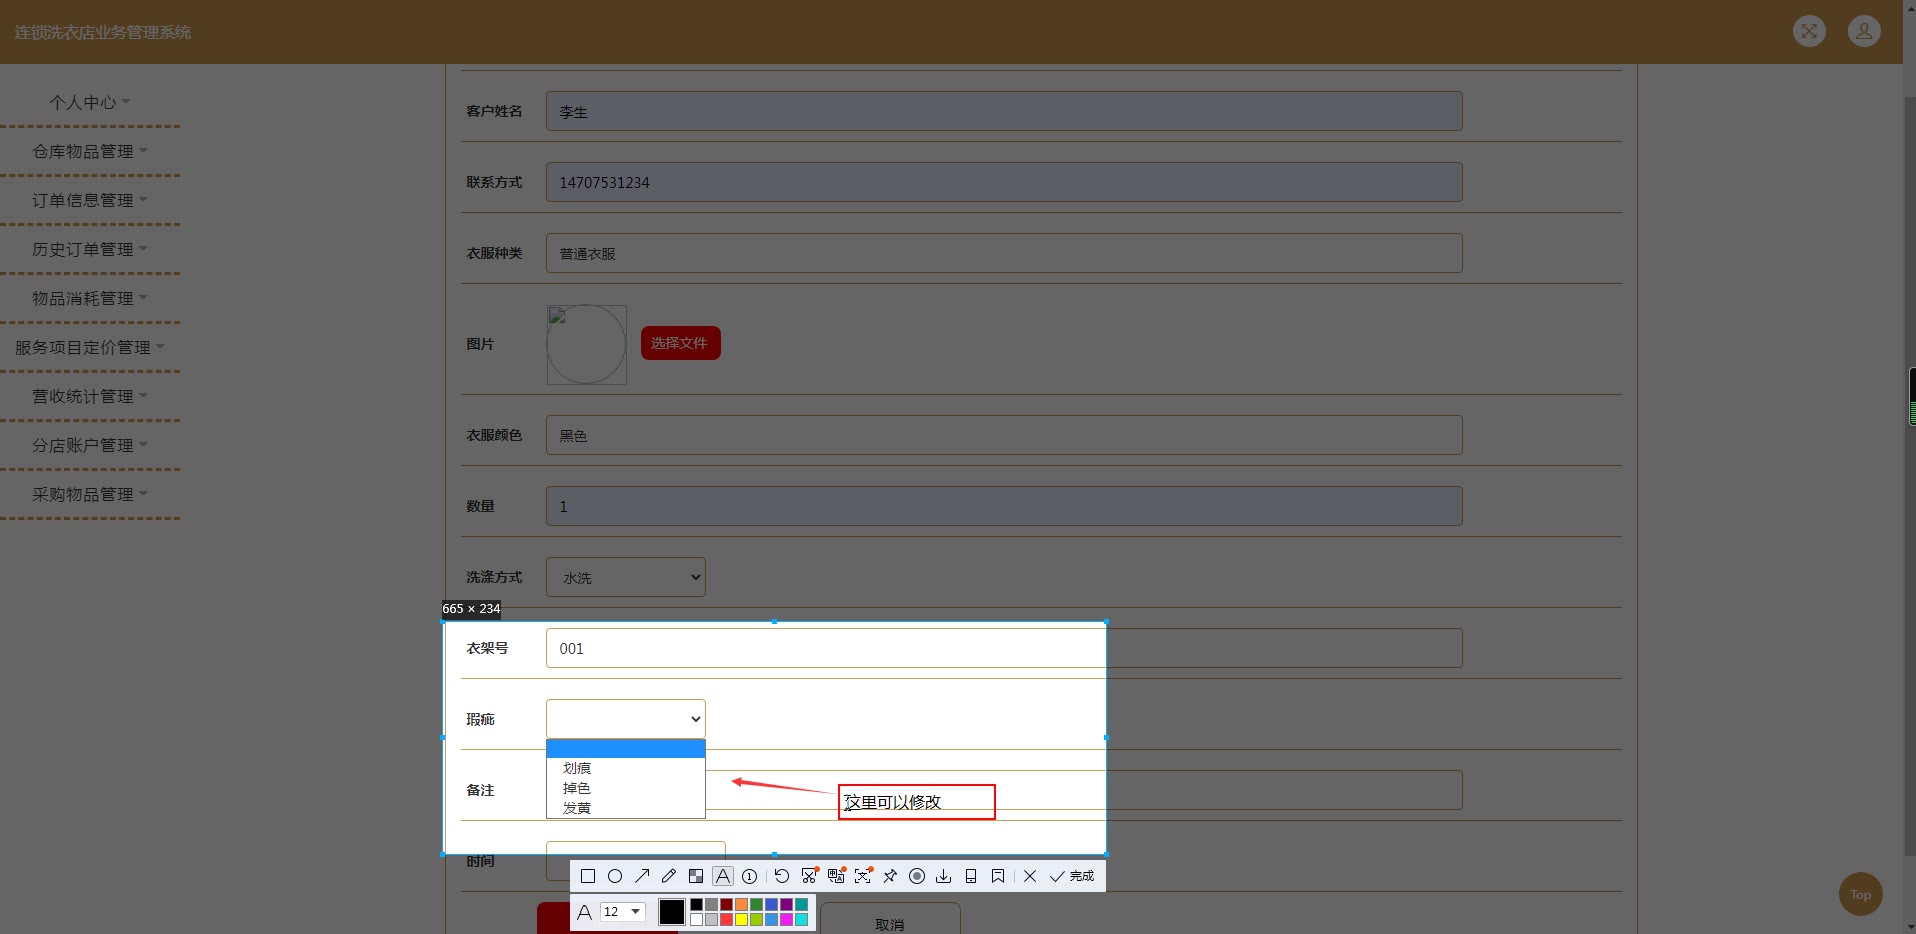The image size is (1916, 934).
Task: Click the image preview thumbnail
Action: (587, 344)
